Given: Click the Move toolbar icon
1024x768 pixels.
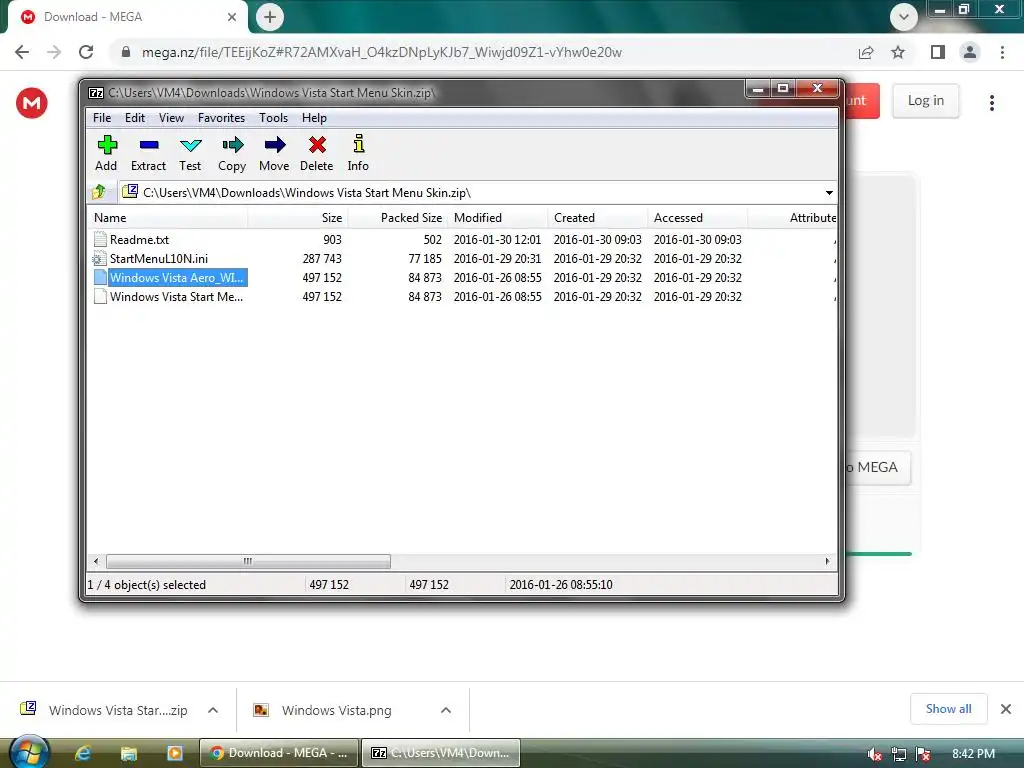Looking at the screenshot, I should point(274,144).
